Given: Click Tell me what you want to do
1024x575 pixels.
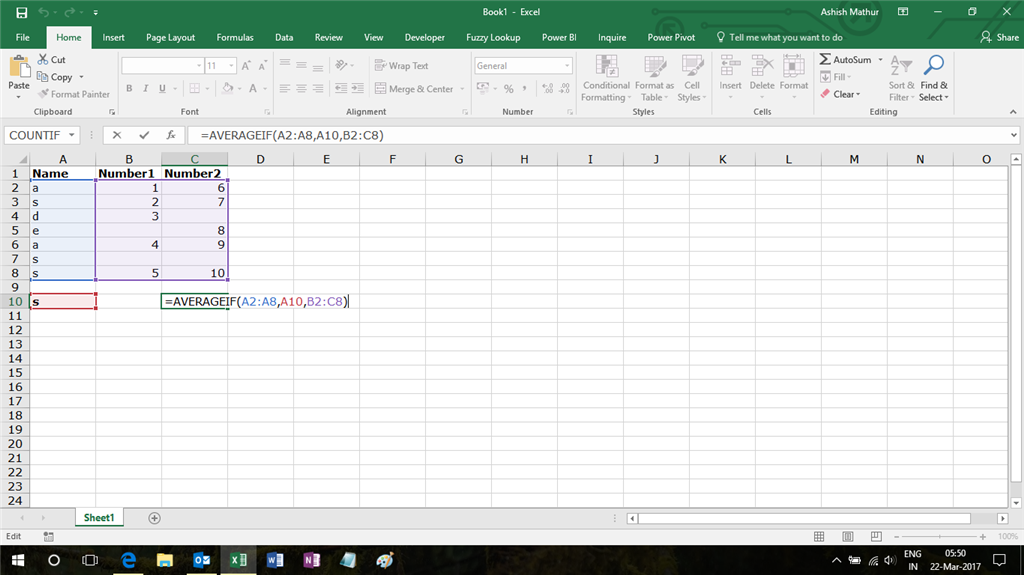Looking at the screenshot, I should pos(780,37).
